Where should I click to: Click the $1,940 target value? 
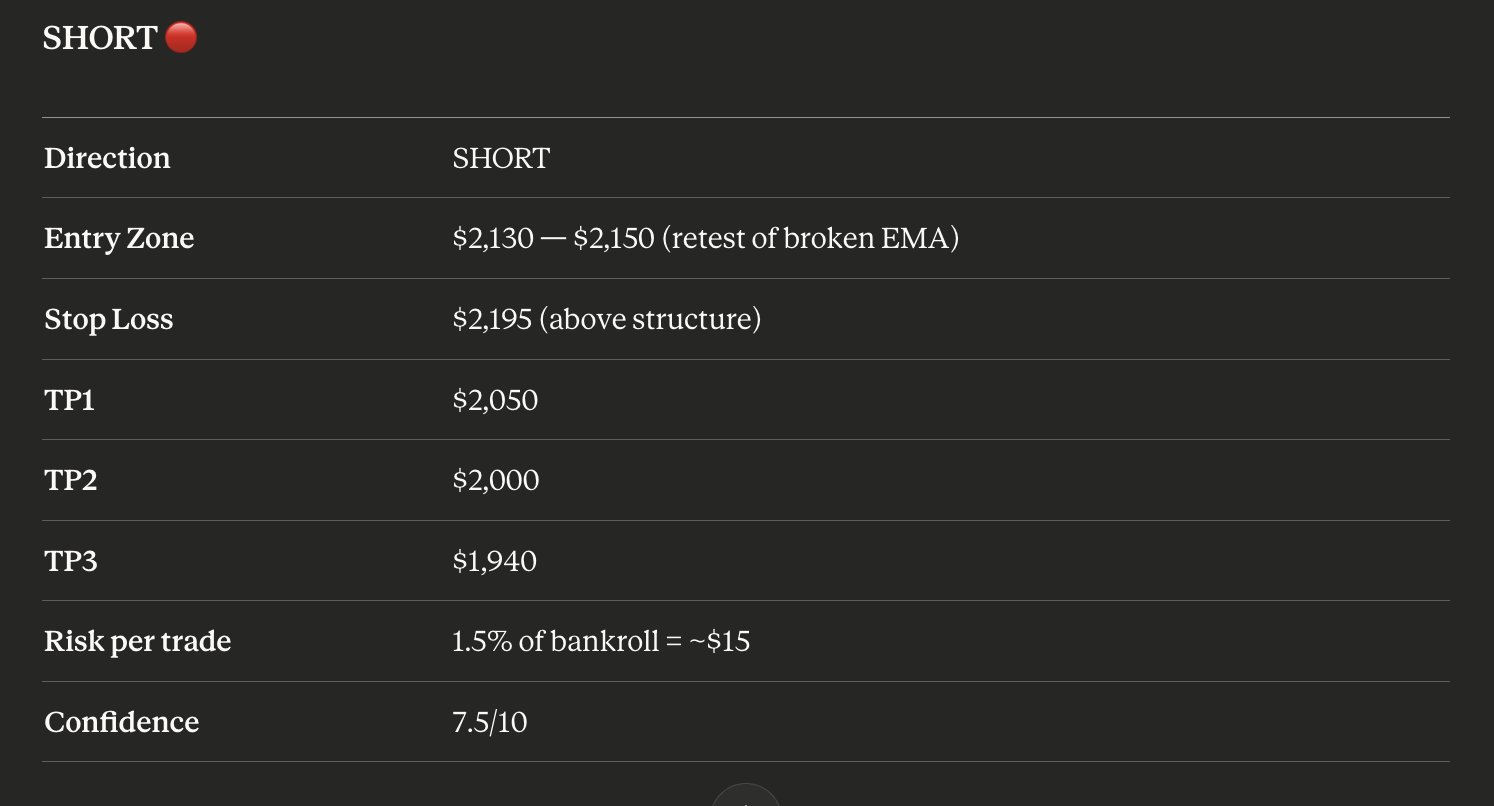pyautogui.click(x=494, y=561)
